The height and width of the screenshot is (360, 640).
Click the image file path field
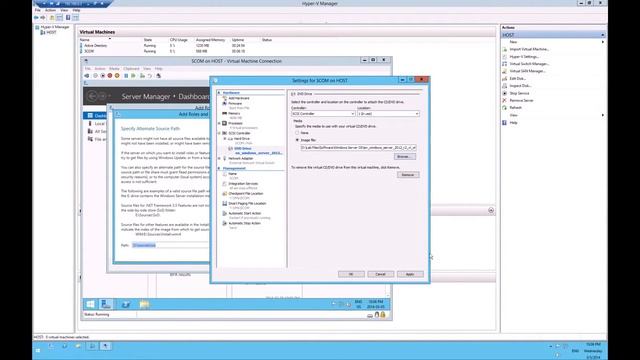click(x=358, y=148)
